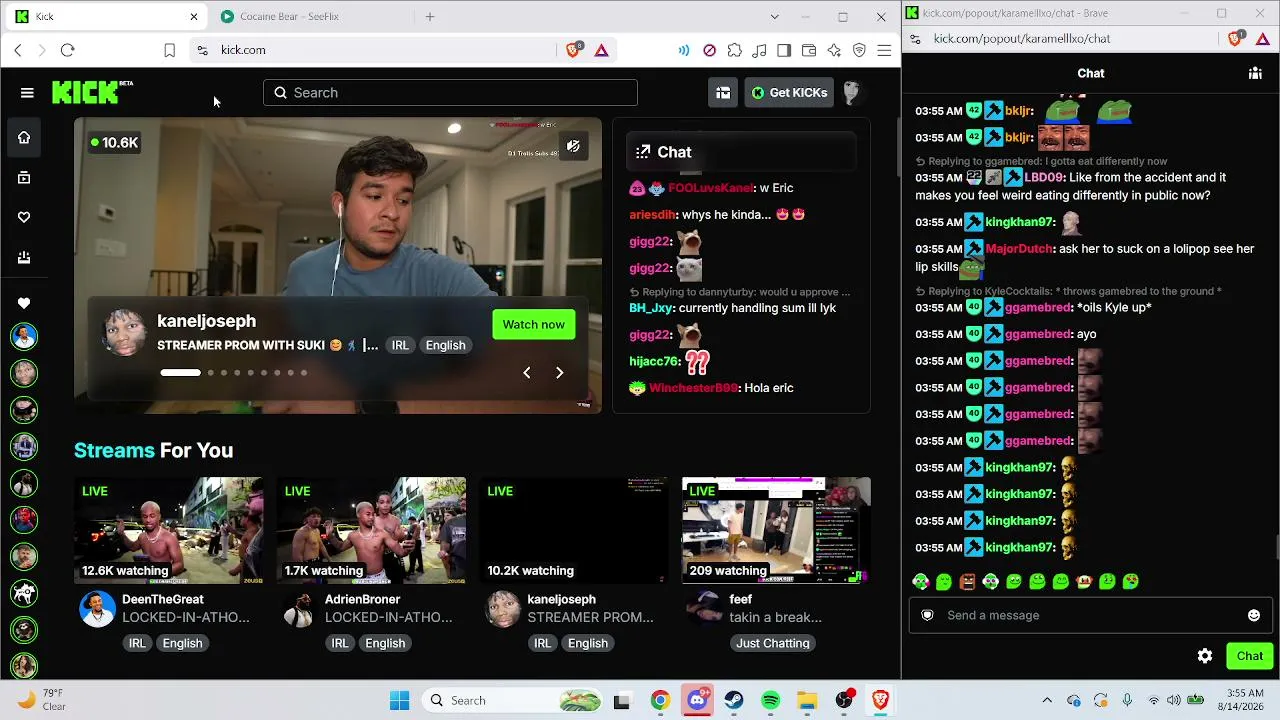
Task: Toggle the browser sidebar panel
Action: (x=784, y=50)
